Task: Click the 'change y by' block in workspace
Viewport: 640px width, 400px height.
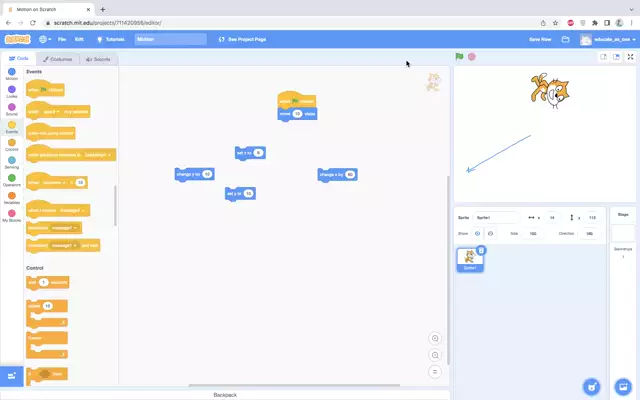Action: point(194,174)
